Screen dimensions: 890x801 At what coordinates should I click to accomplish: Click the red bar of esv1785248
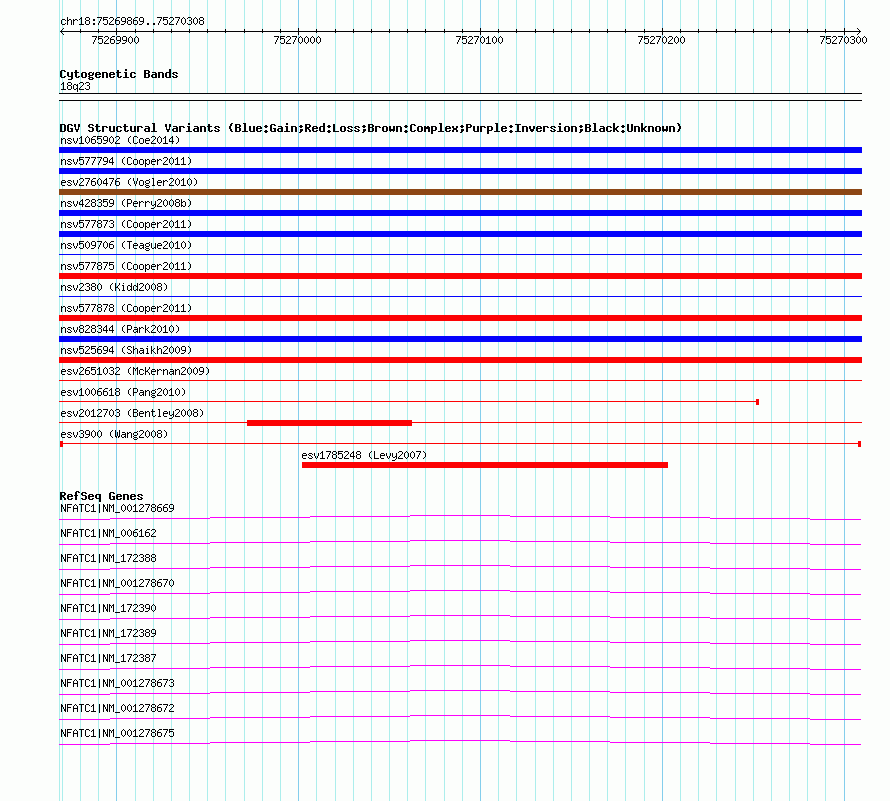pyautogui.click(x=485, y=465)
